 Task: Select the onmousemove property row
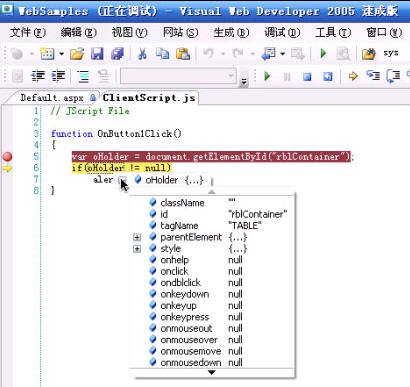point(212,351)
